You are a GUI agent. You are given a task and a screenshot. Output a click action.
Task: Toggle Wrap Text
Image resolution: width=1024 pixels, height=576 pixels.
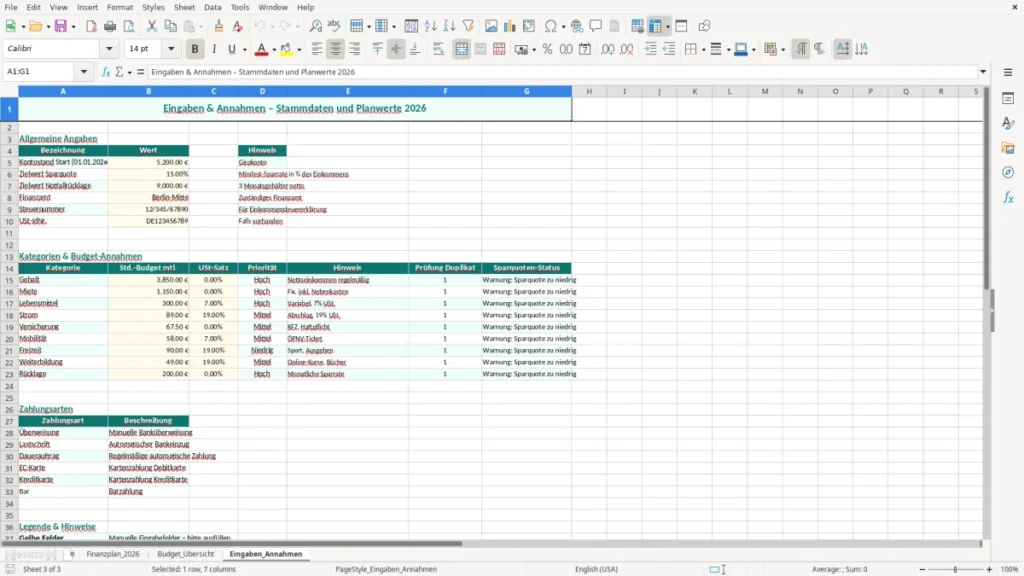(438, 49)
